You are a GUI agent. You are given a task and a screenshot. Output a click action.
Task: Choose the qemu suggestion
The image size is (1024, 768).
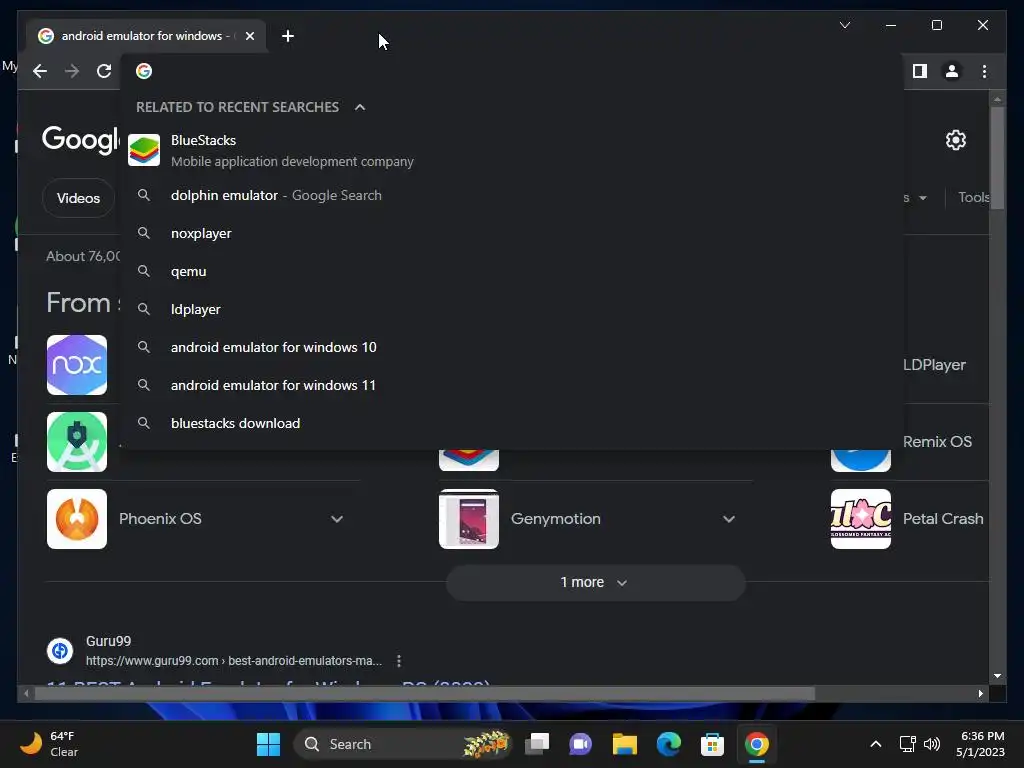pyautogui.click(x=513, y=271)
